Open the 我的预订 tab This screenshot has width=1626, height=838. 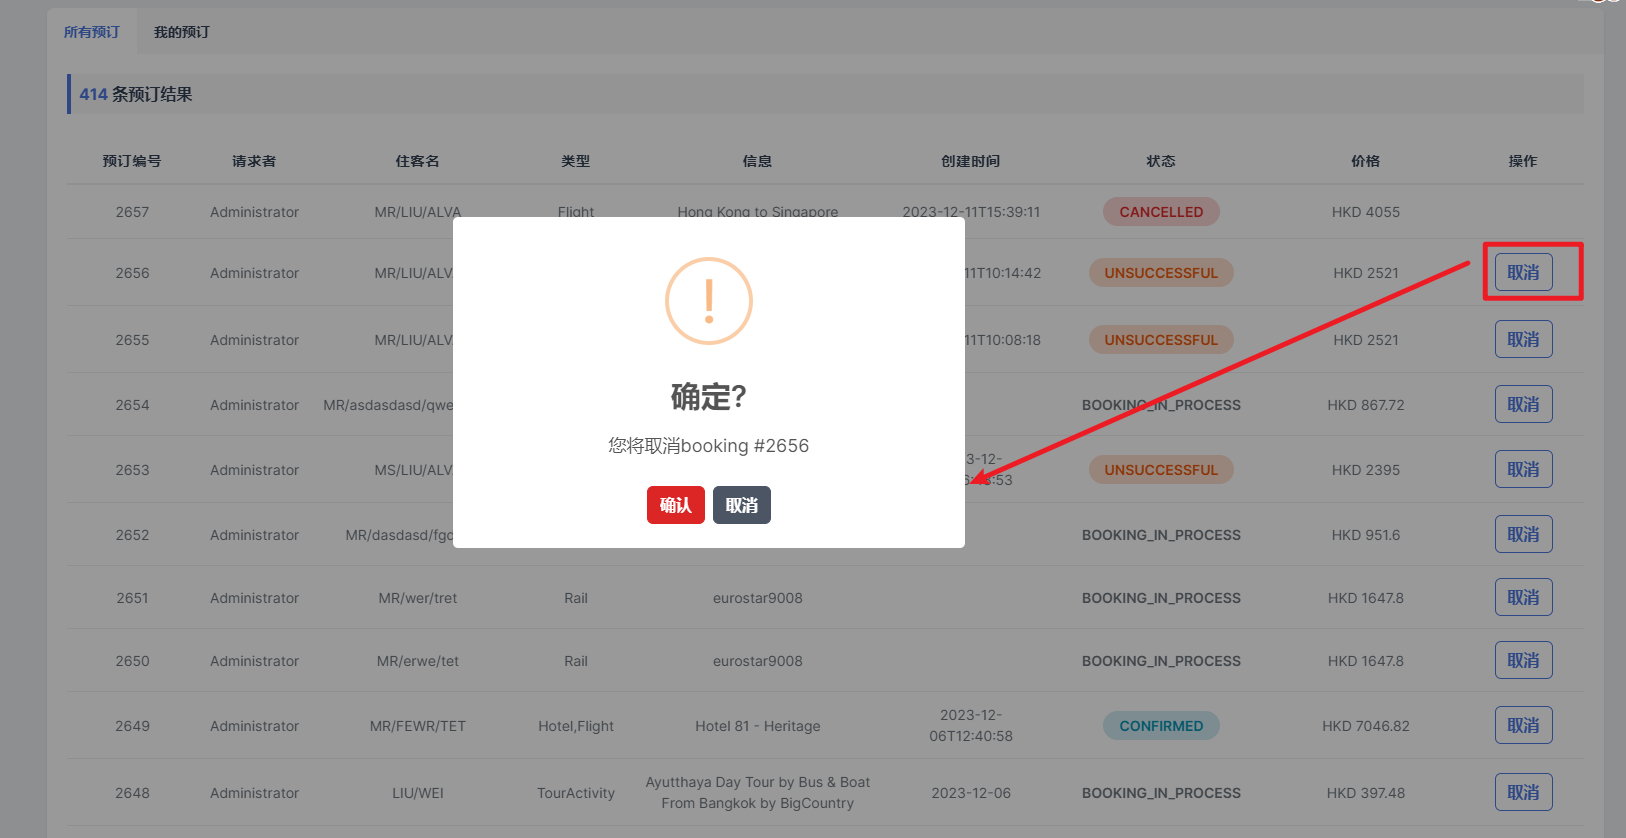pyautogui.click(x=182, y=32)
